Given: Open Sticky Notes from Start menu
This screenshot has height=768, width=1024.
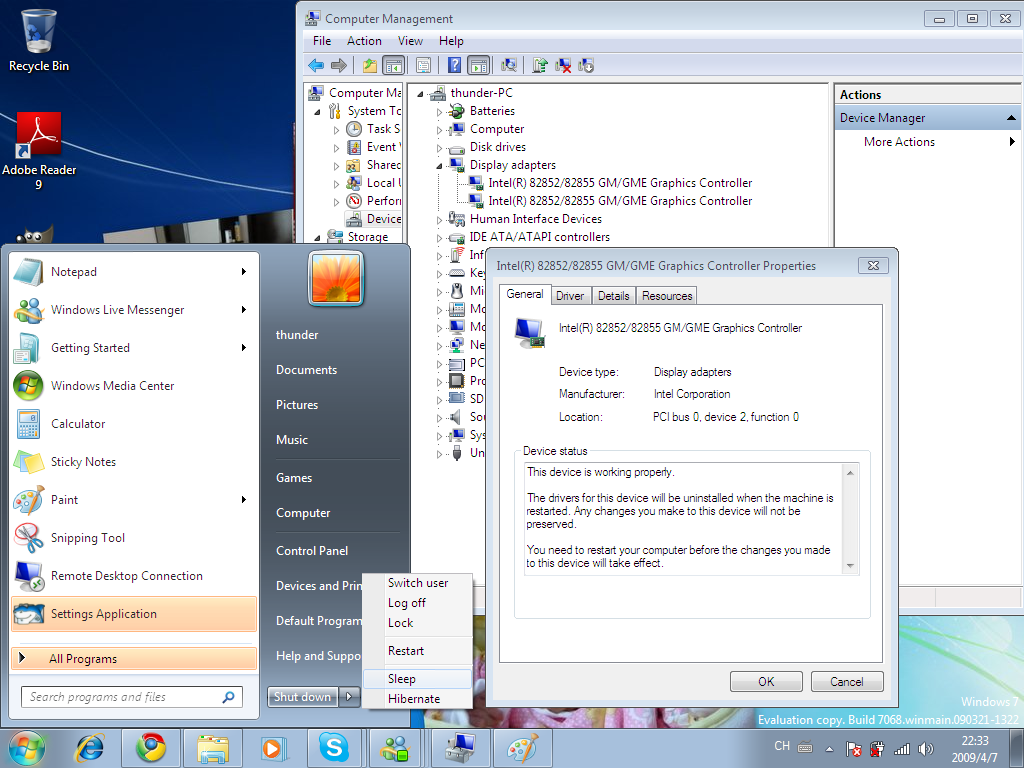Looking at the screenshot, I should tap(135, 462).
